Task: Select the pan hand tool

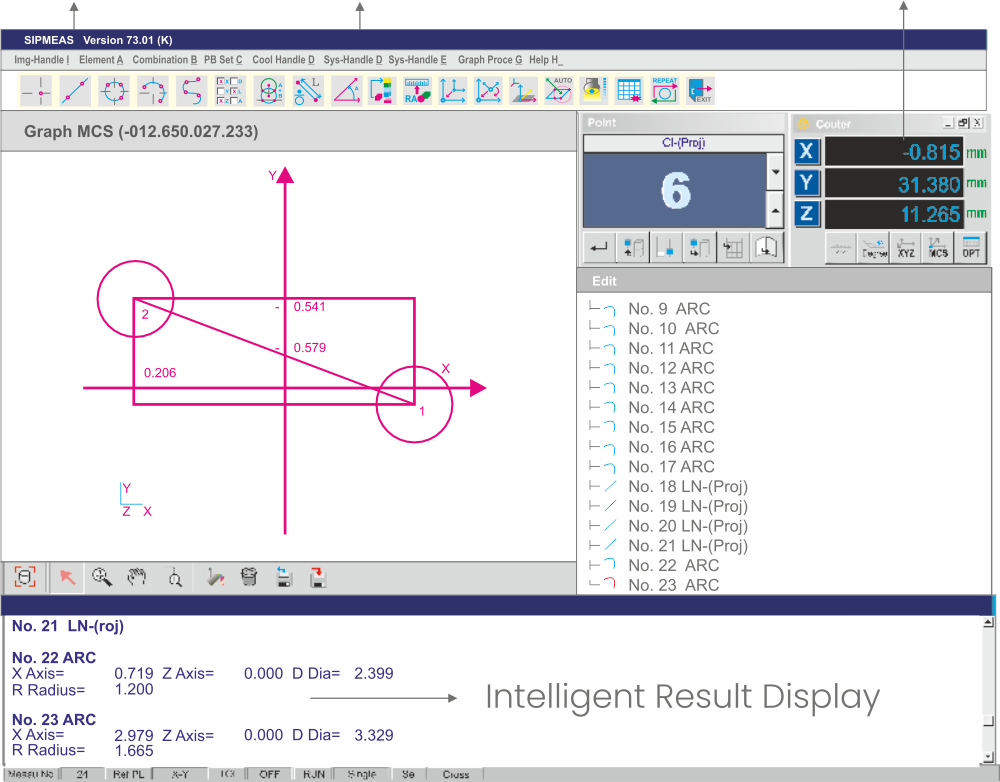Action: [137, 577]
